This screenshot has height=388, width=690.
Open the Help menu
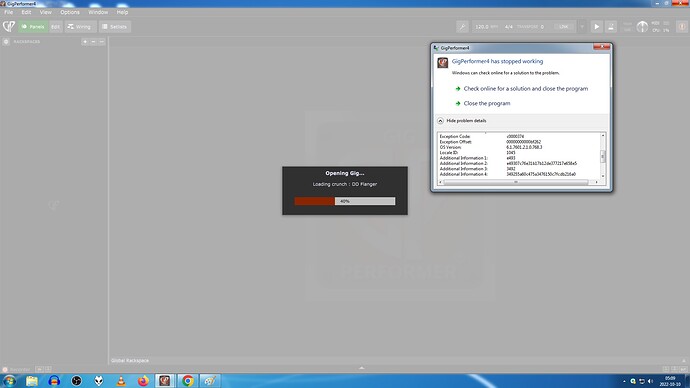[122, 12]
